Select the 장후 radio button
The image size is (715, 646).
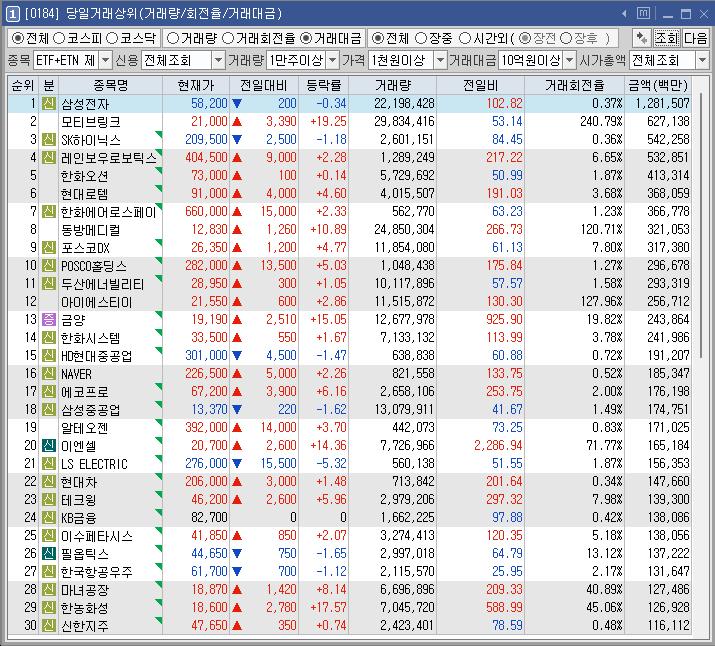[x=565, y=38]
